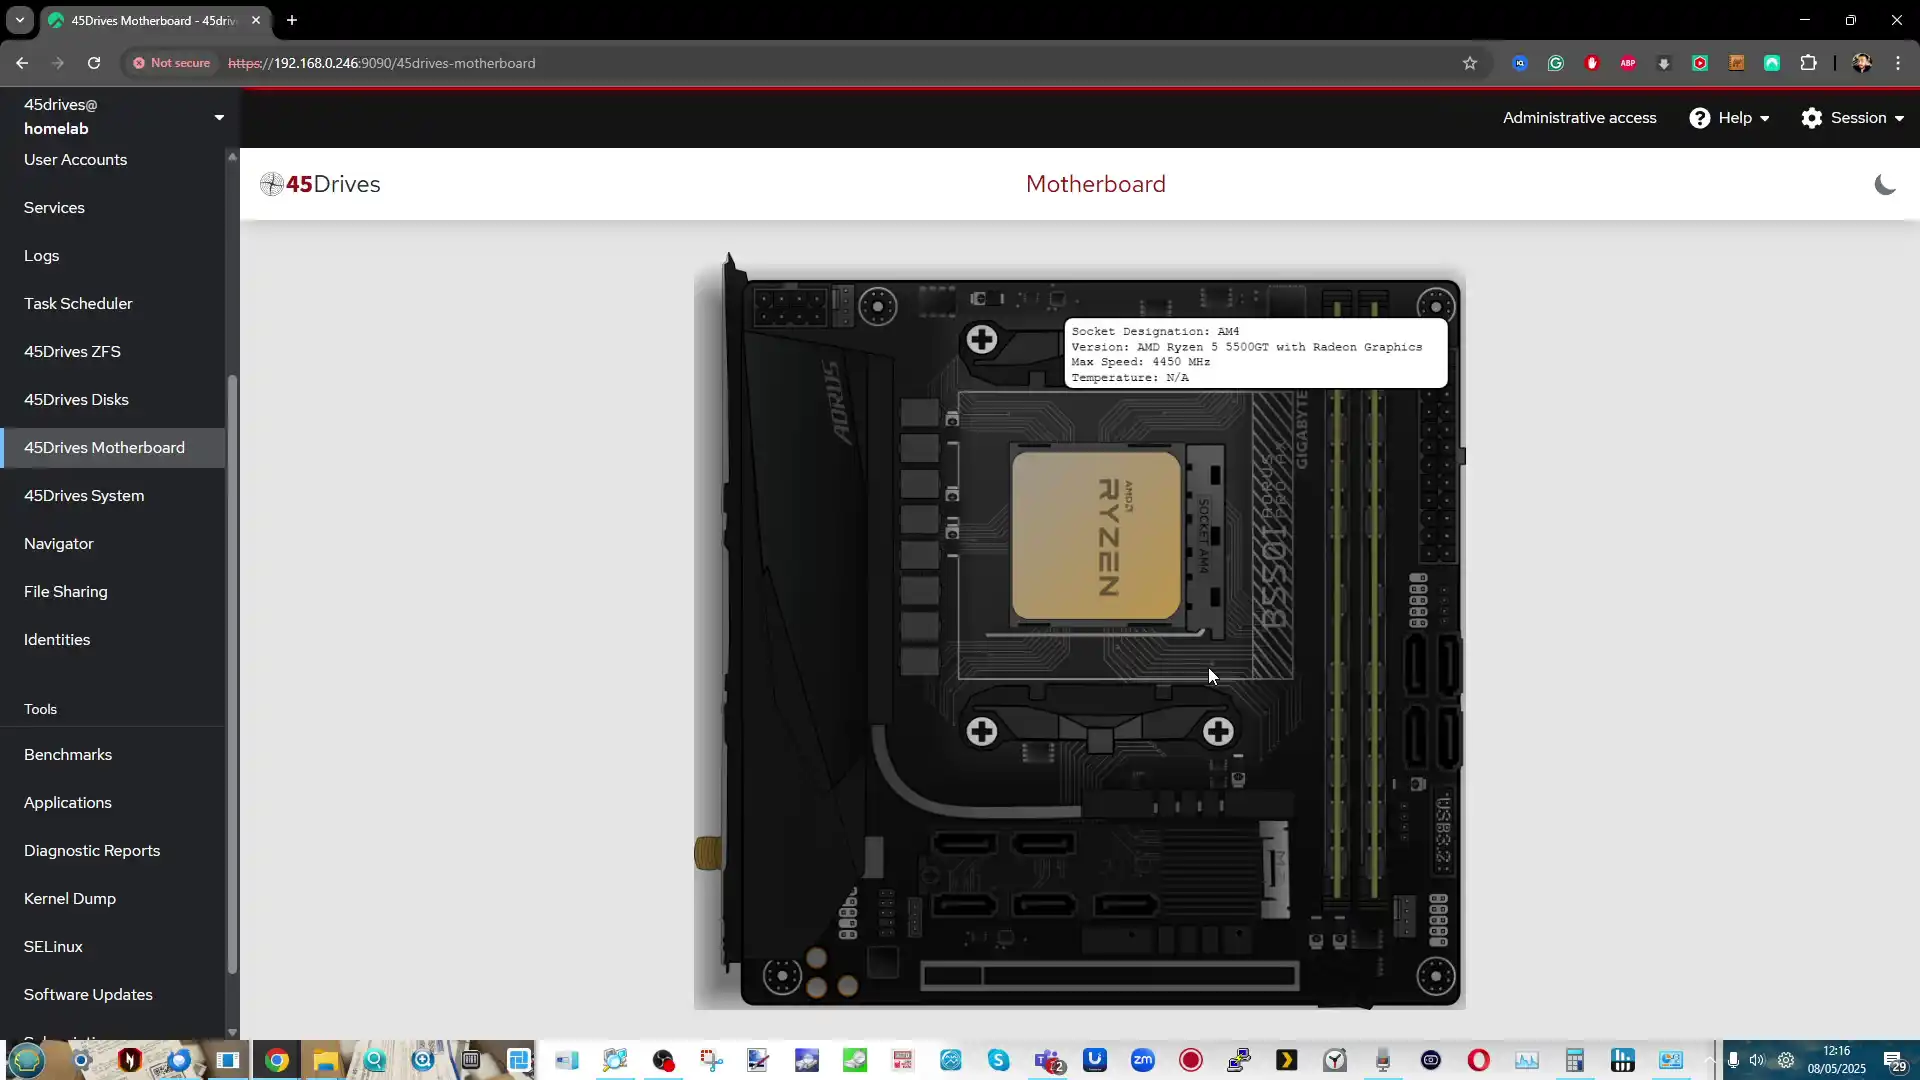The height and width of the screenshot is (1080, 1920).
Task: Bookmark this page with the star icon
Action: tap(1469, 63)
